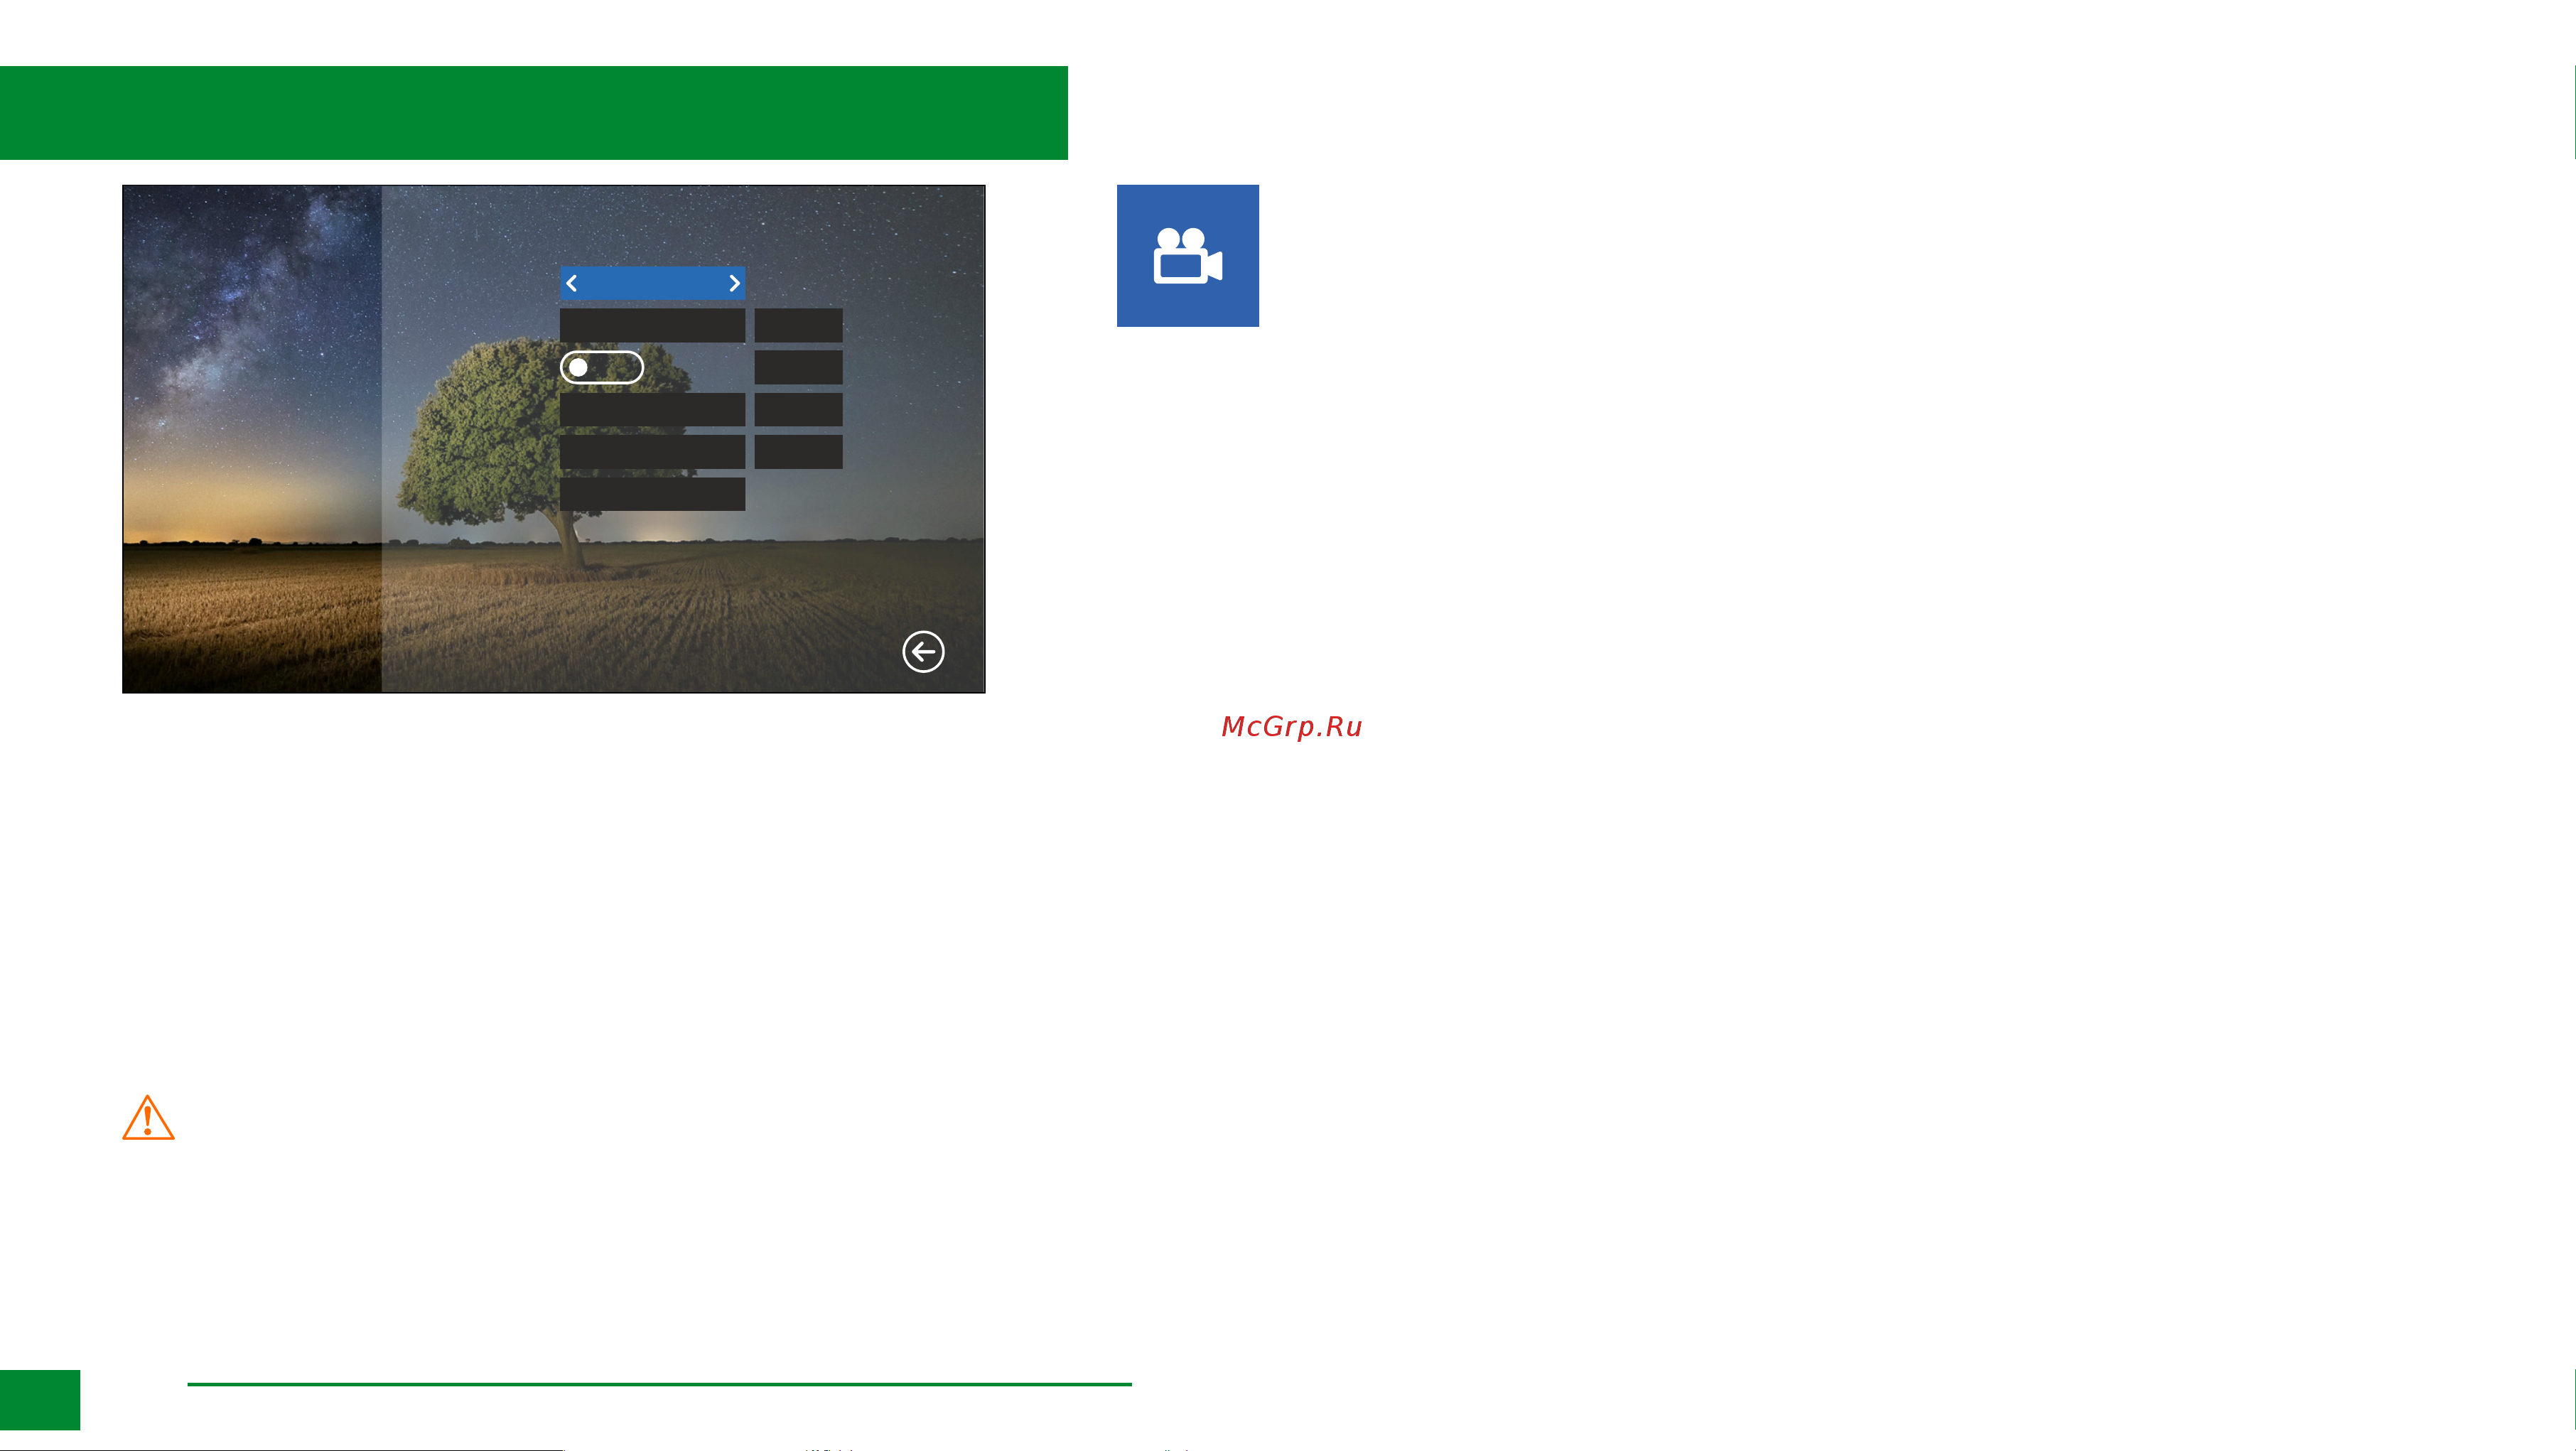Go back with the circled arrow icon
Screen dimensions: 2576x1451
[923, 652]
